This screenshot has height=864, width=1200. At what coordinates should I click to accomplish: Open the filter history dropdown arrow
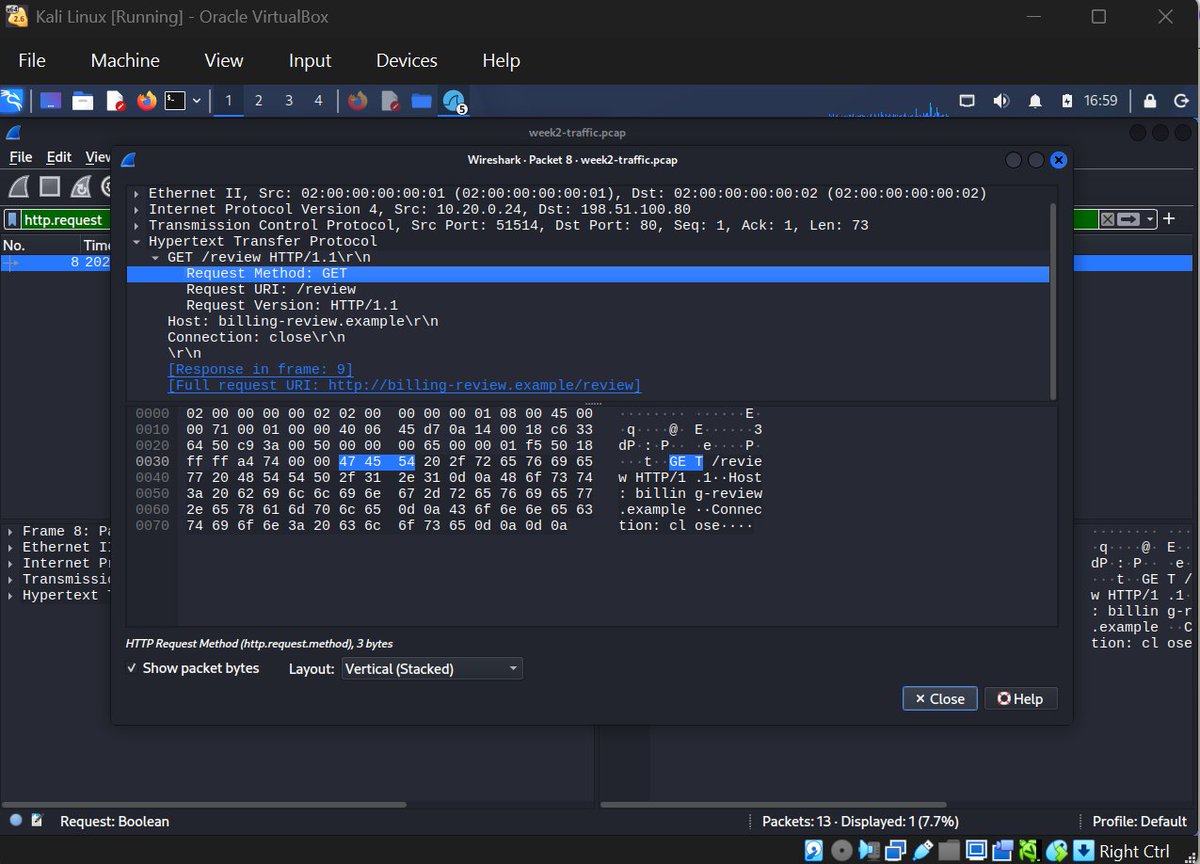pyautogui.click(x=1151, y=219)
